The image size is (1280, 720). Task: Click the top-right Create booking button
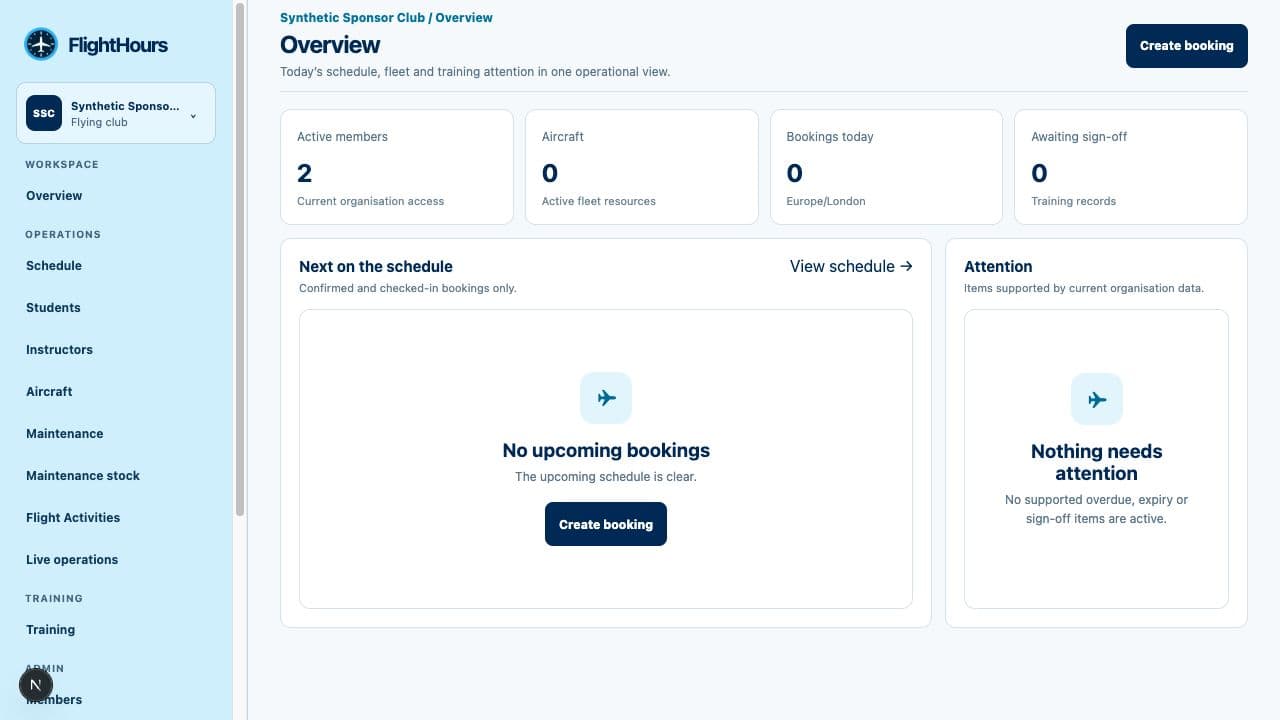point(1187,46)
